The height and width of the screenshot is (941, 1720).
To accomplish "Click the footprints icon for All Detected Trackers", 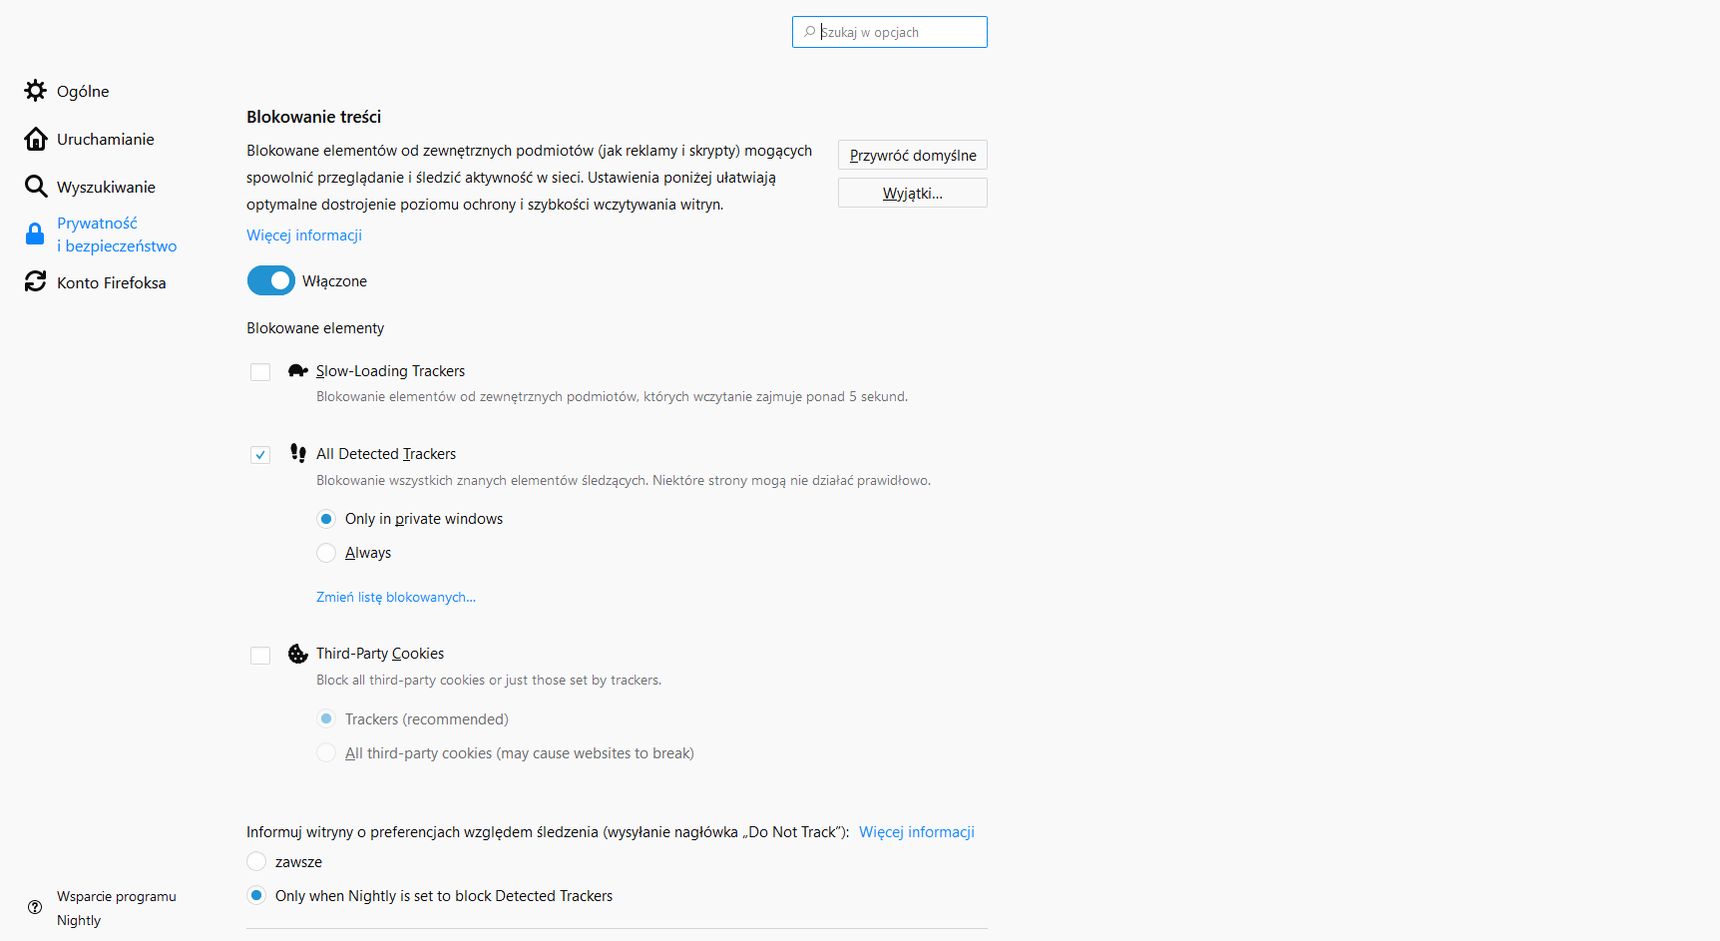I will click(297, 454).
